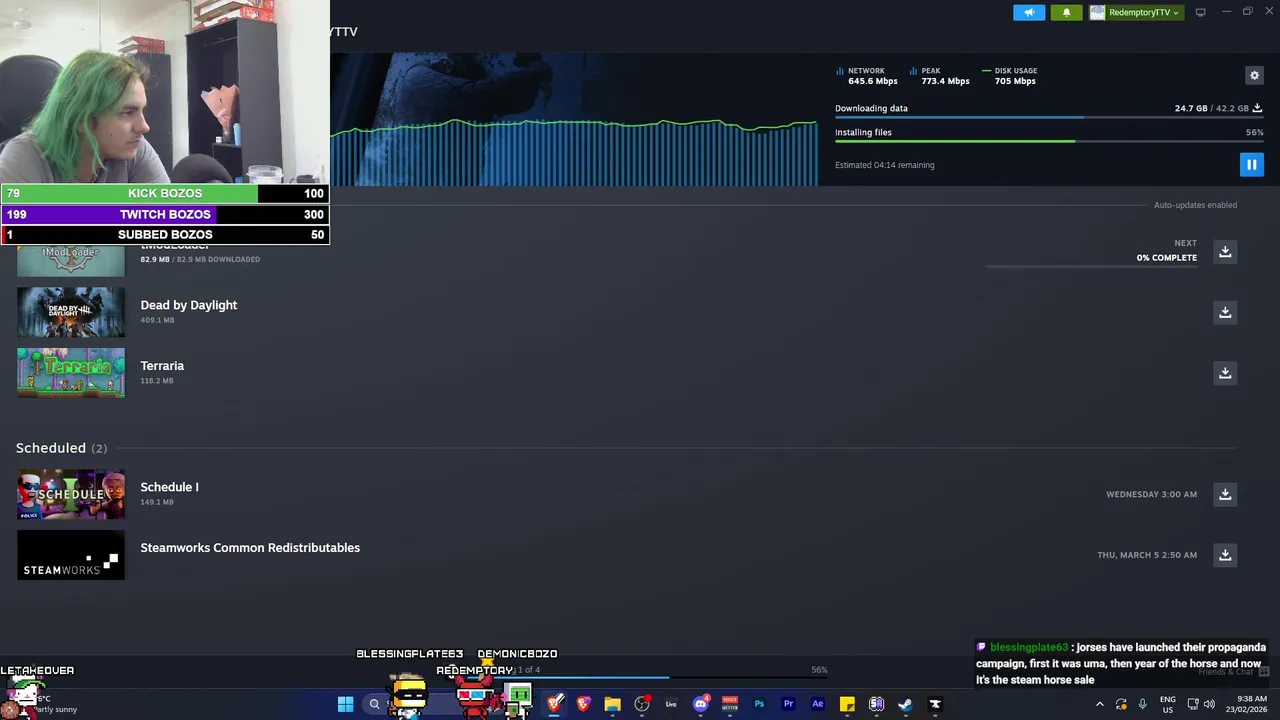Click the Network 645.6 Mbps stat
1280x720 pixels.
pyautogui.click(x=868, y=76)
